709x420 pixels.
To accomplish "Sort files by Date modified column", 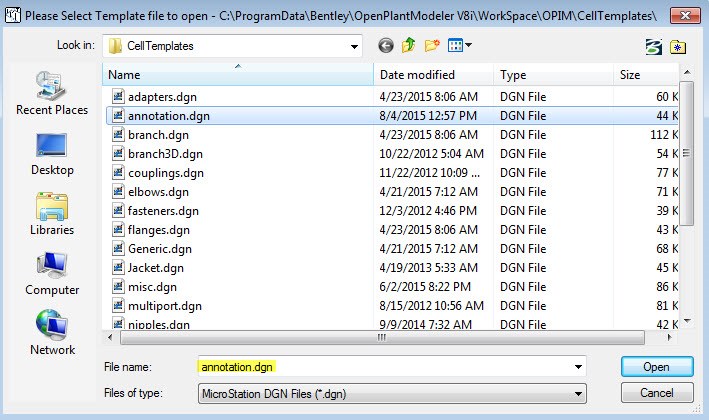I will coord(433,75).
